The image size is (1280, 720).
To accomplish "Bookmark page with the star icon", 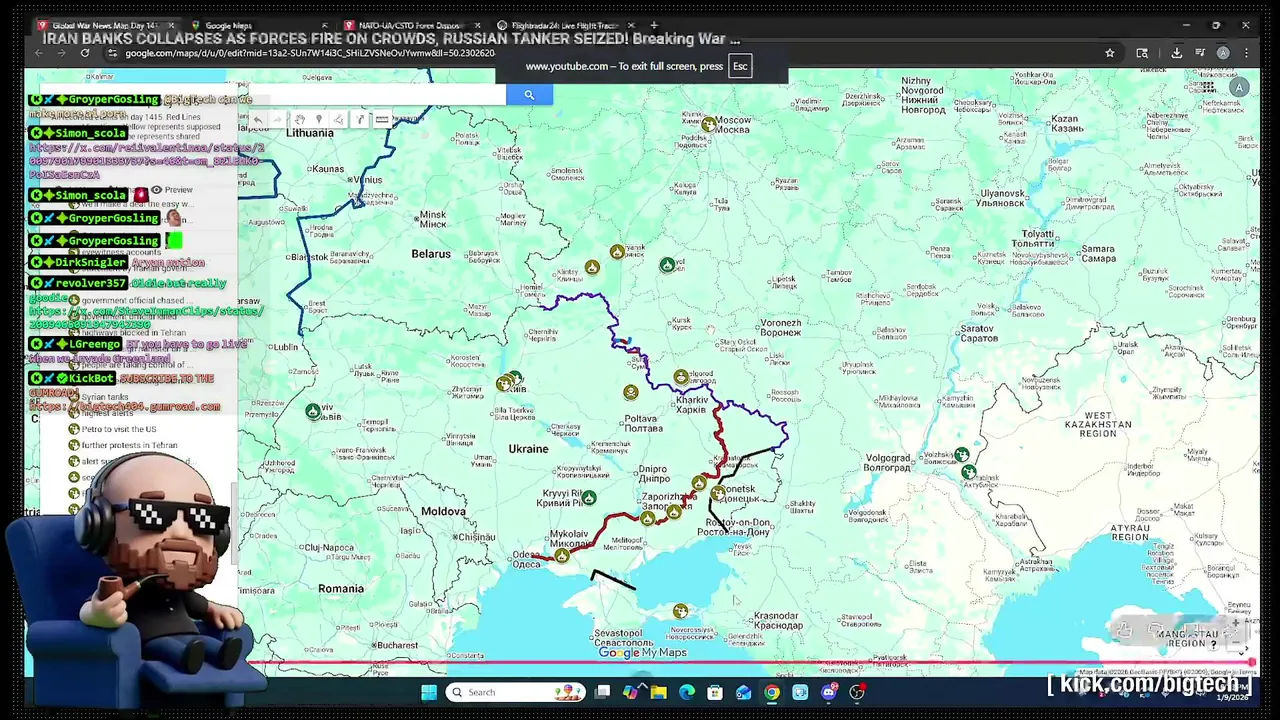I will click(1109, 53).
